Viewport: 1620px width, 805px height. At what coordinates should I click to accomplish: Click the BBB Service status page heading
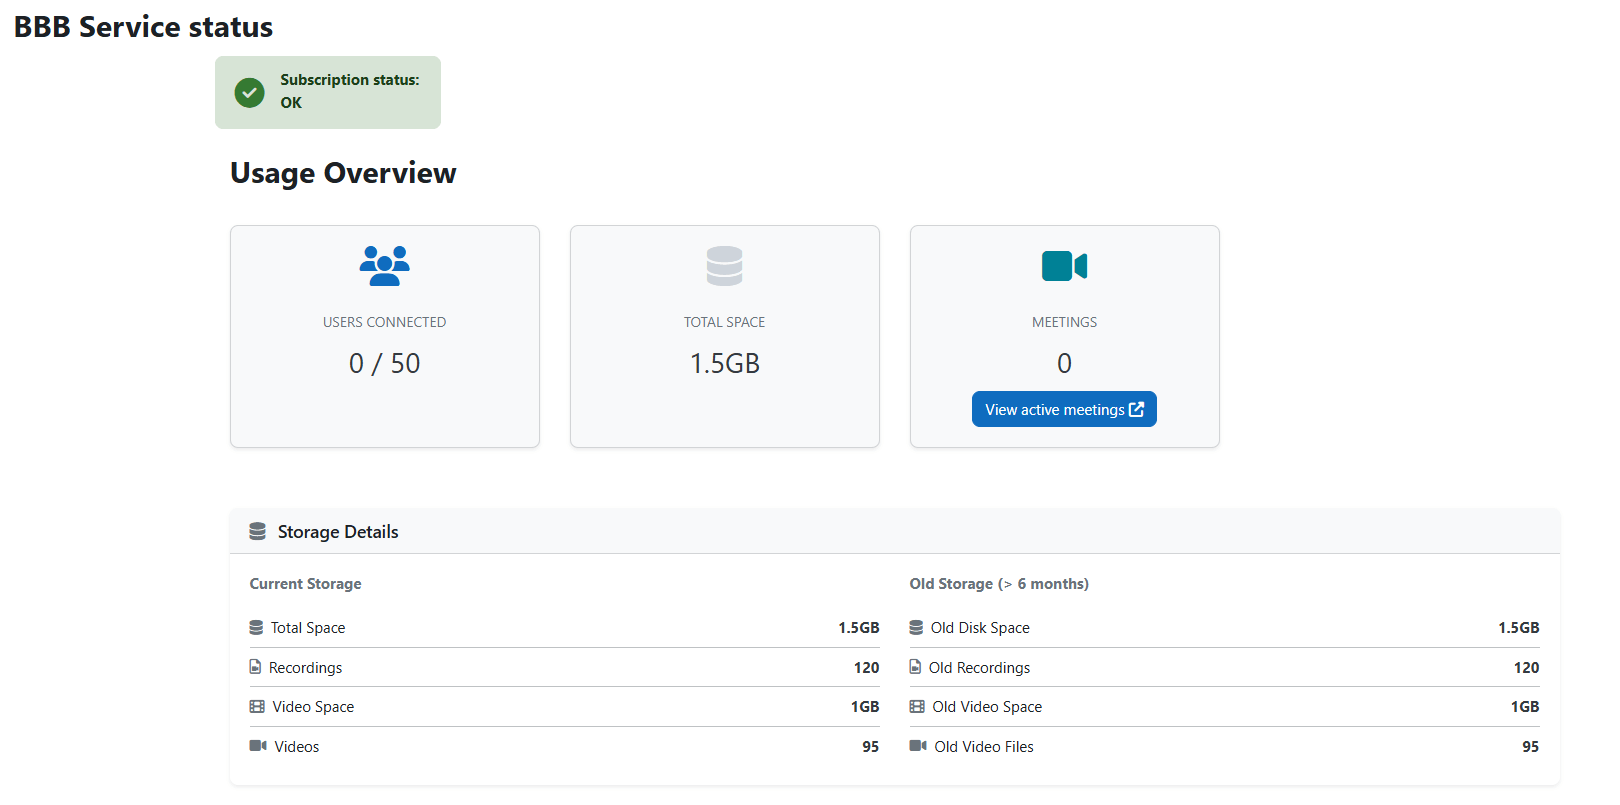point(143,27)
